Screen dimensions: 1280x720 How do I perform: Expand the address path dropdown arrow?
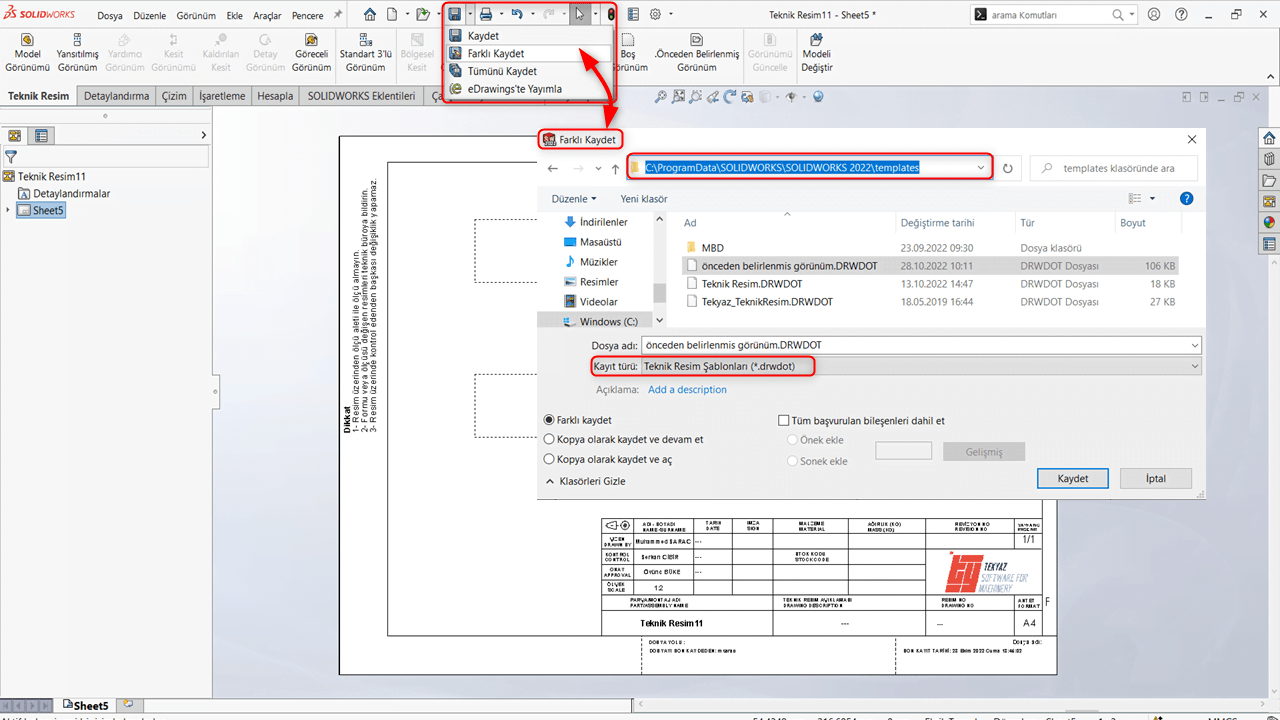(980, 168)
